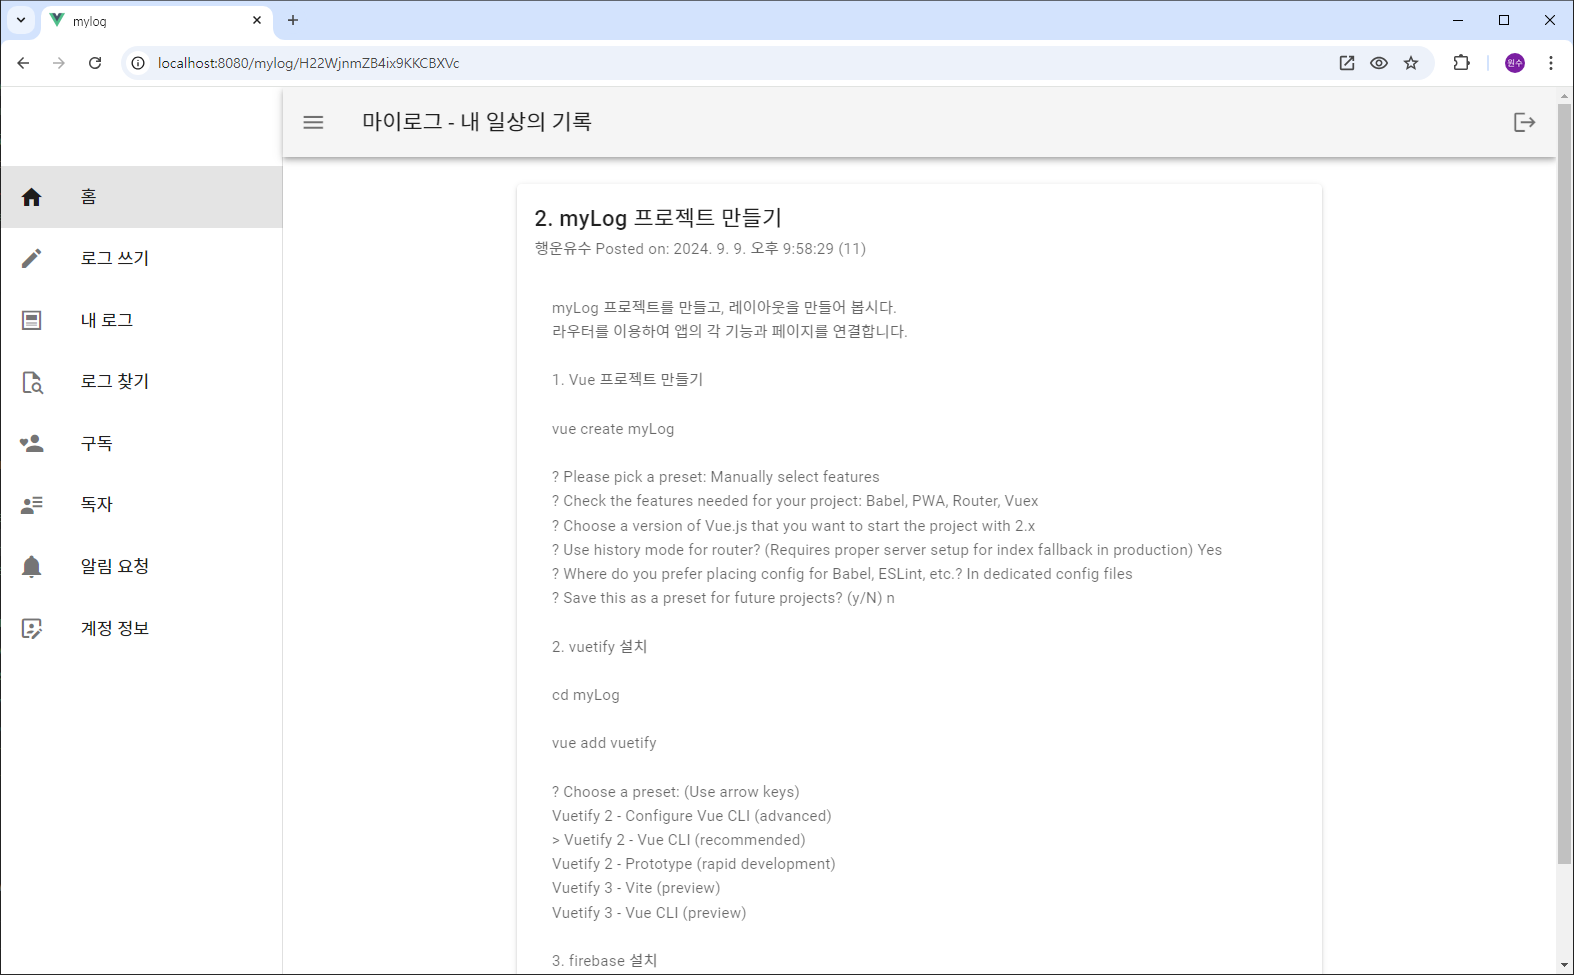
Task: Click the text 'vue add vuetify'
Action: click(604, 743)
